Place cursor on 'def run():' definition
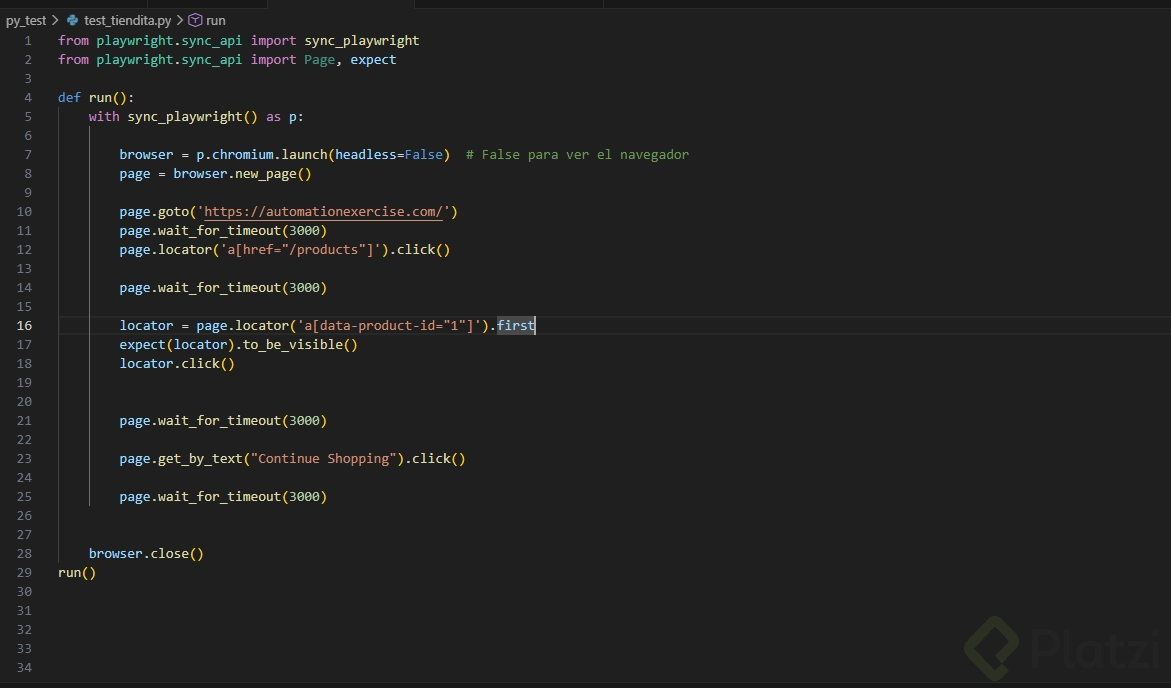 click(x=96, y=98)
